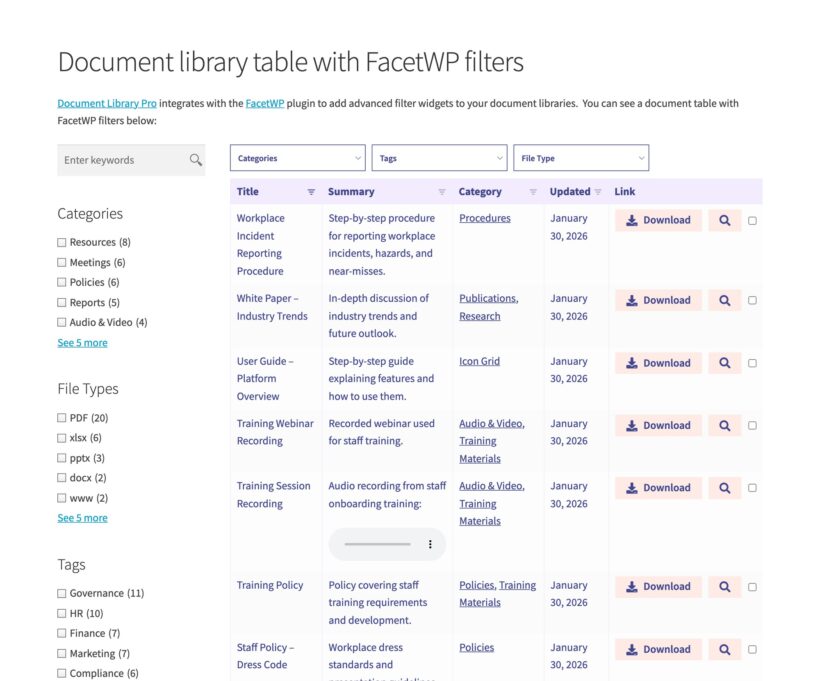This screenshot has width=820, height=681.
Task: Filter by xlsx file type
Action: click(62, 438)
